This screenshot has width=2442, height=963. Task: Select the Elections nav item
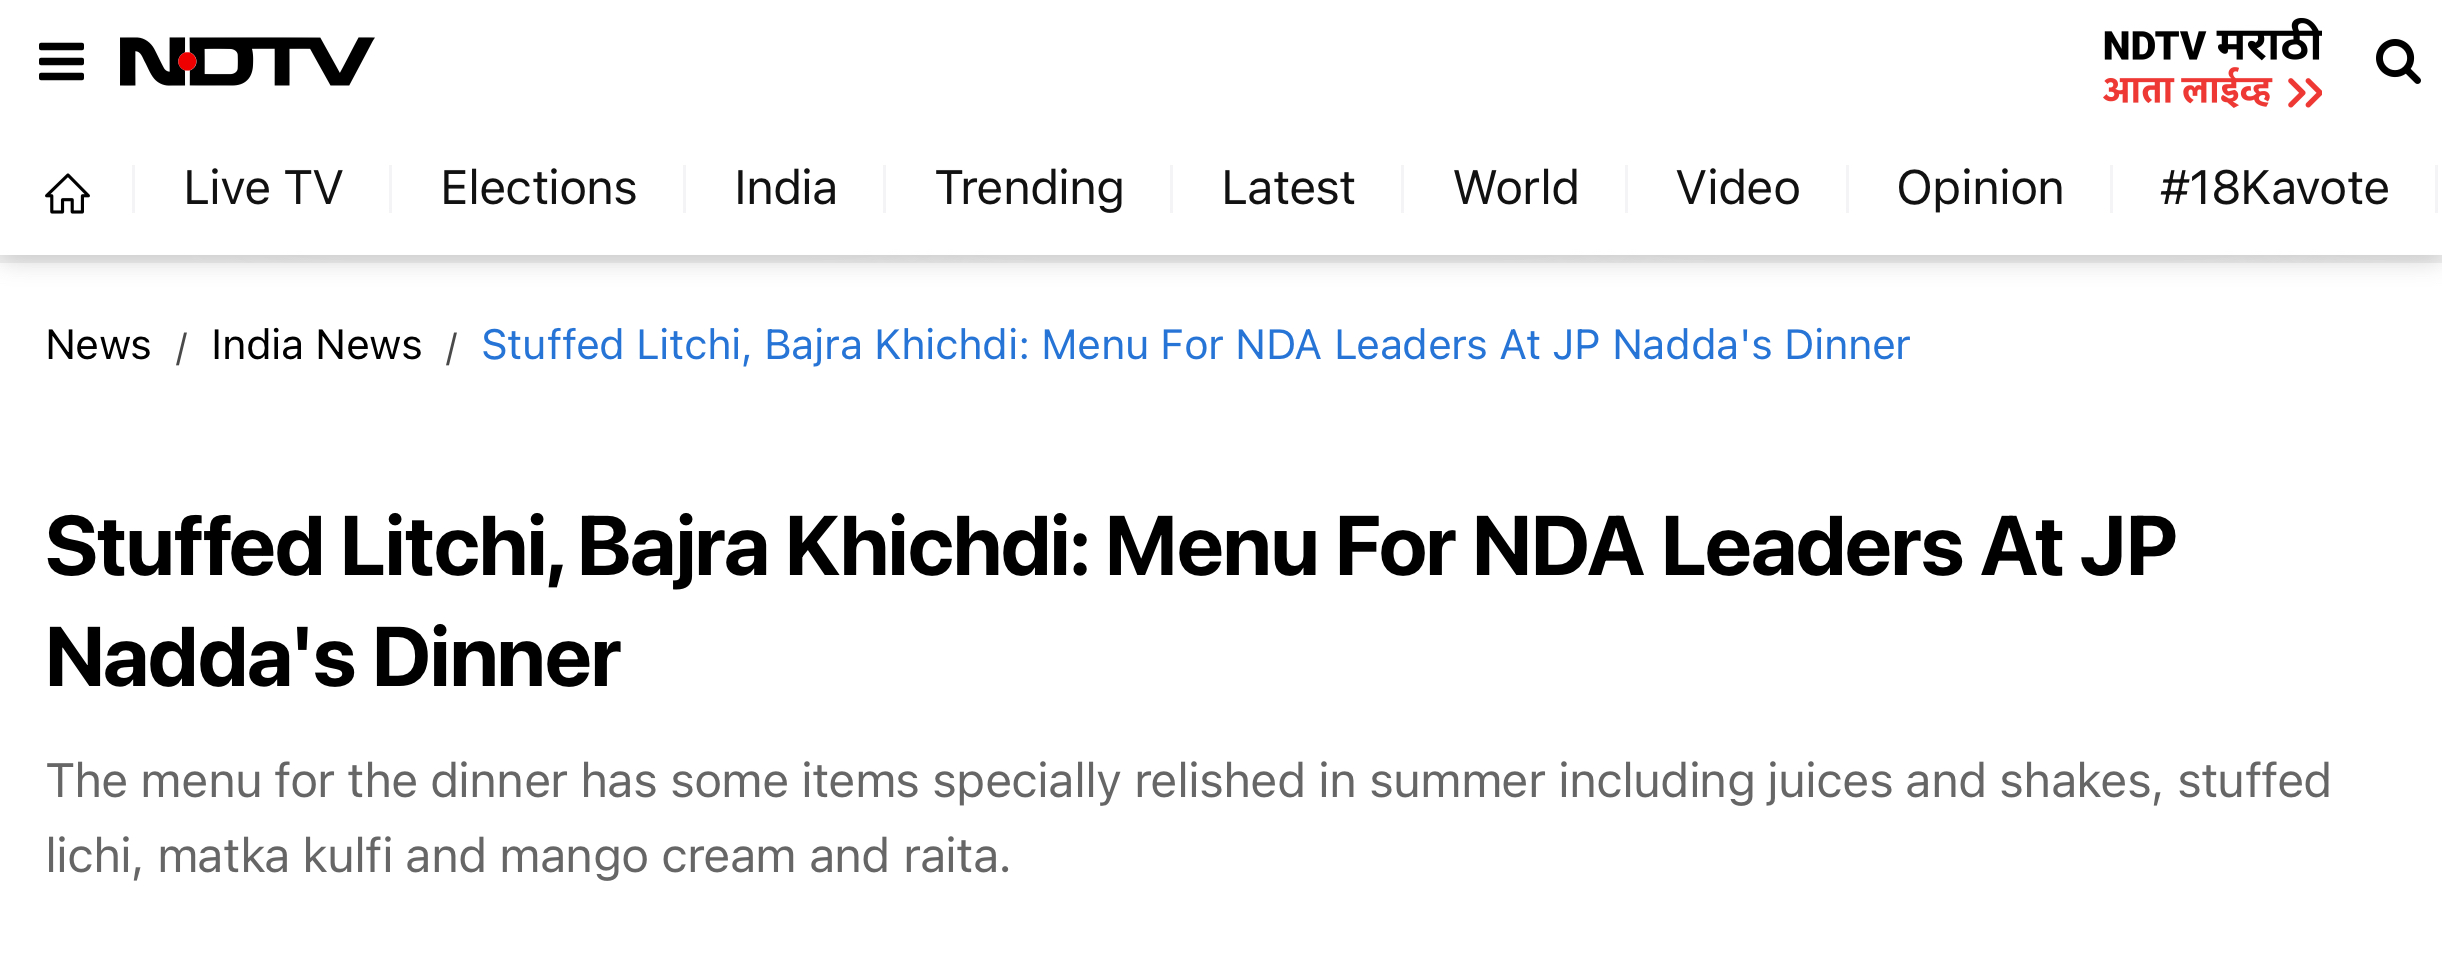pyautogui.click(x=538, y=188)
